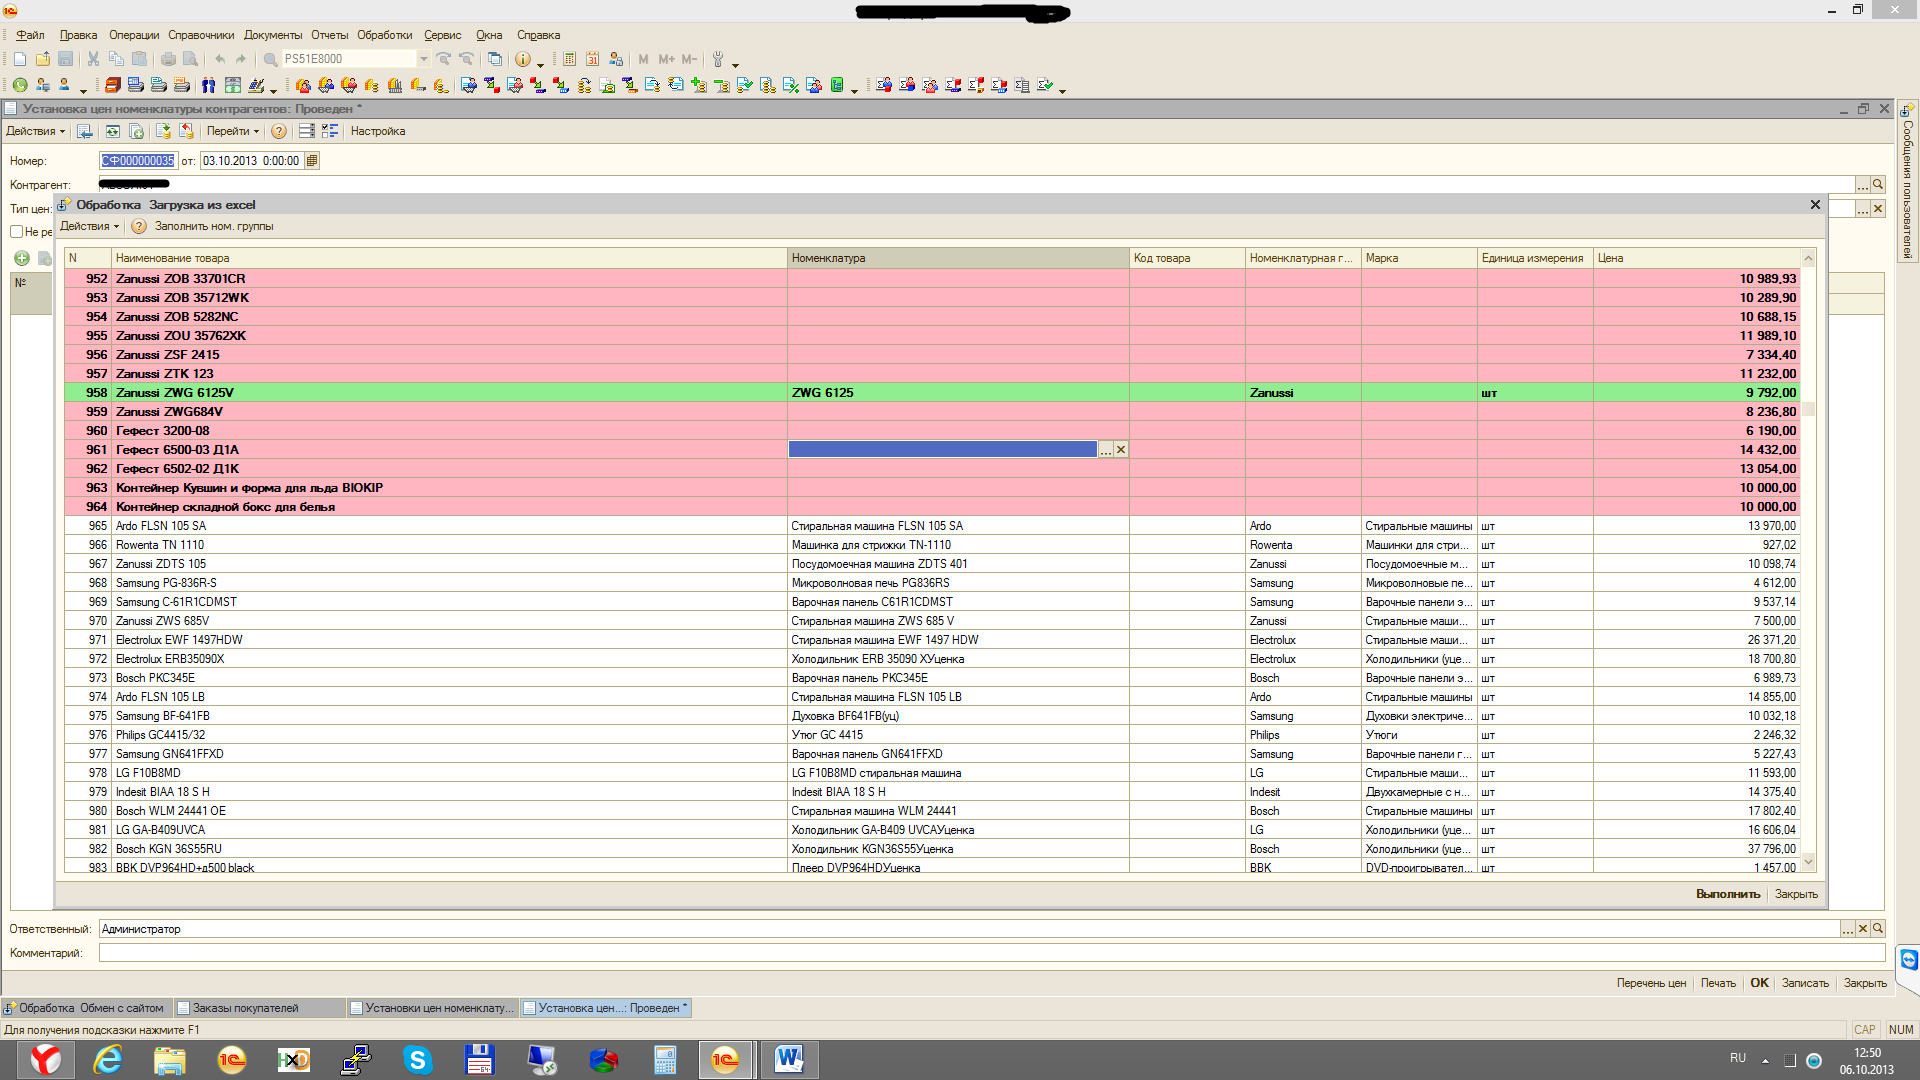This screenshot has height=1080, width=1920.
Task: Click the help question mark in document toolbar
Action: [279, 131]
